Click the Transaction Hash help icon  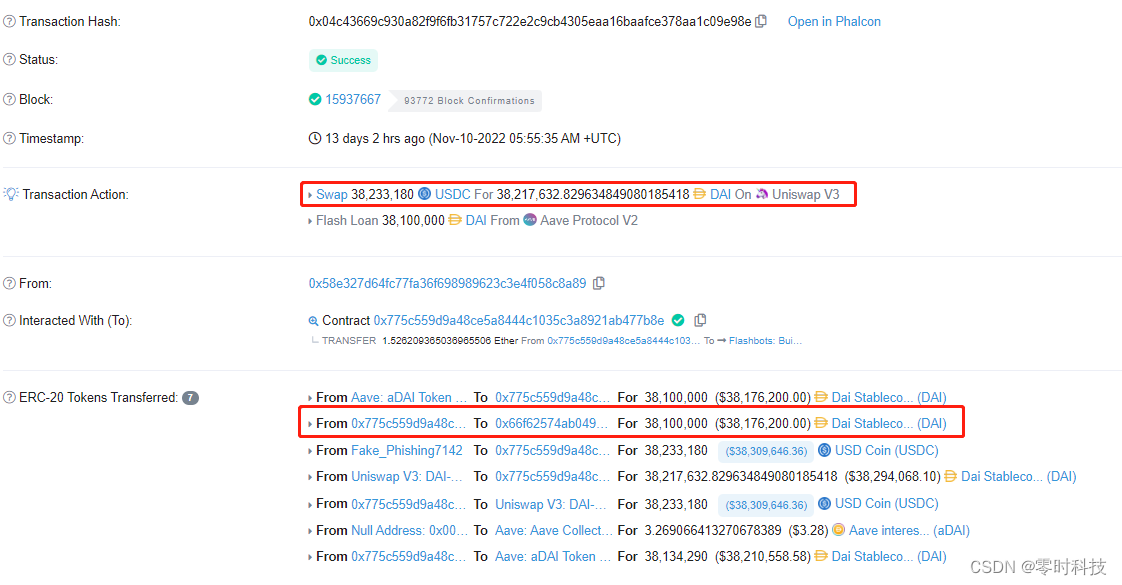9,21
